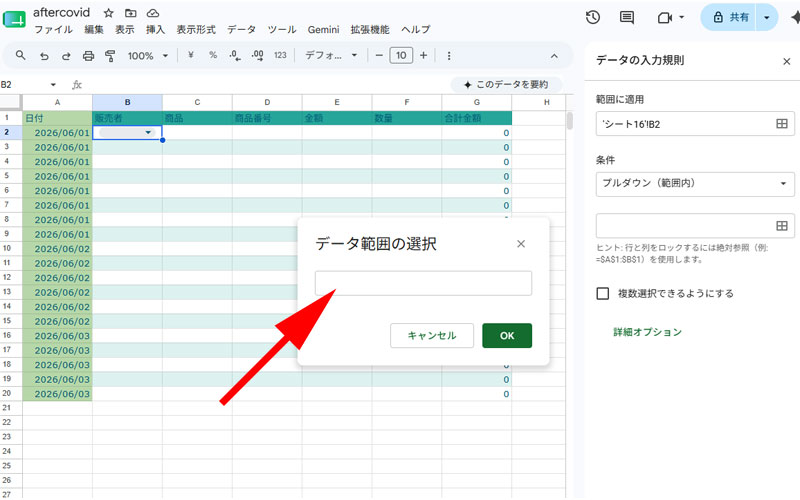Select column C header
This screenshot has width=800, height=500.
pos(197,102)
